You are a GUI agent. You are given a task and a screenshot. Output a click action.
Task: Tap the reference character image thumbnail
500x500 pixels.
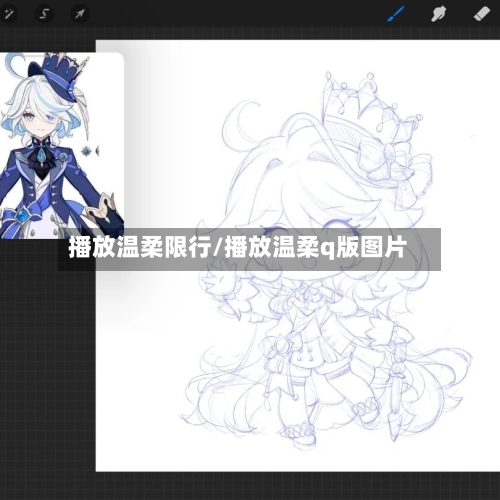62,146
